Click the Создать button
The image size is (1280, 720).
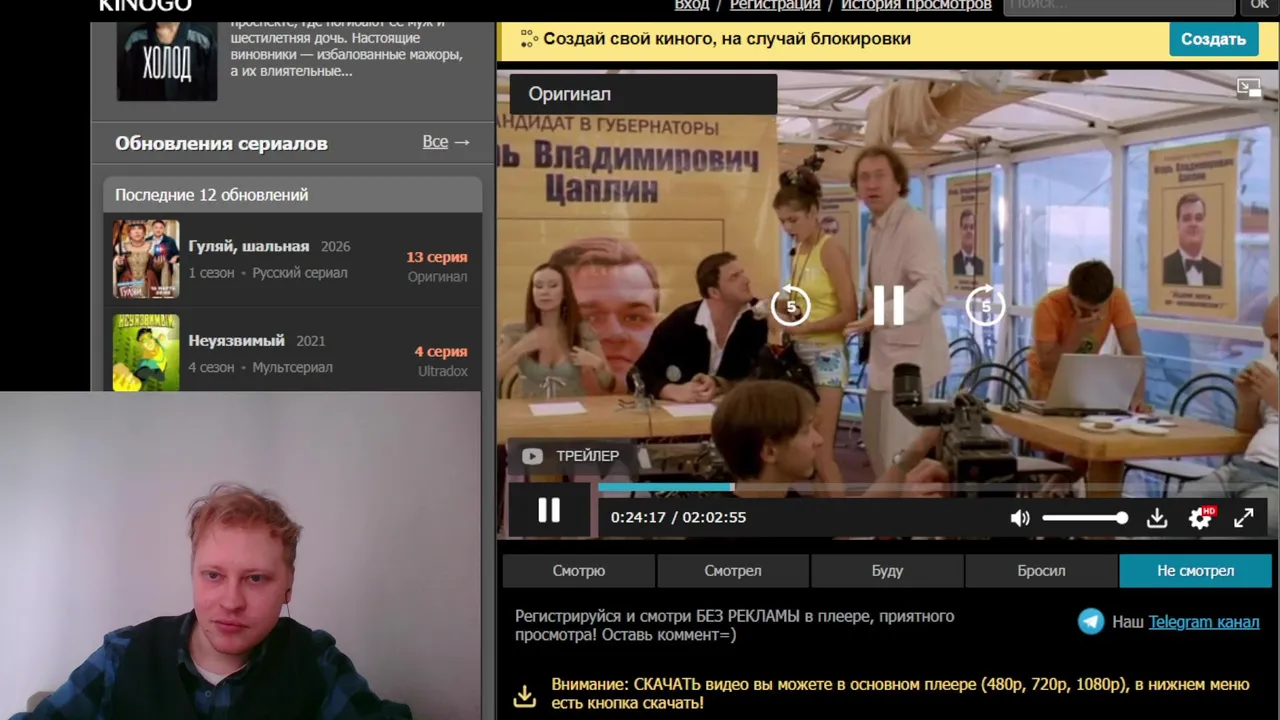pos(1213,39)
